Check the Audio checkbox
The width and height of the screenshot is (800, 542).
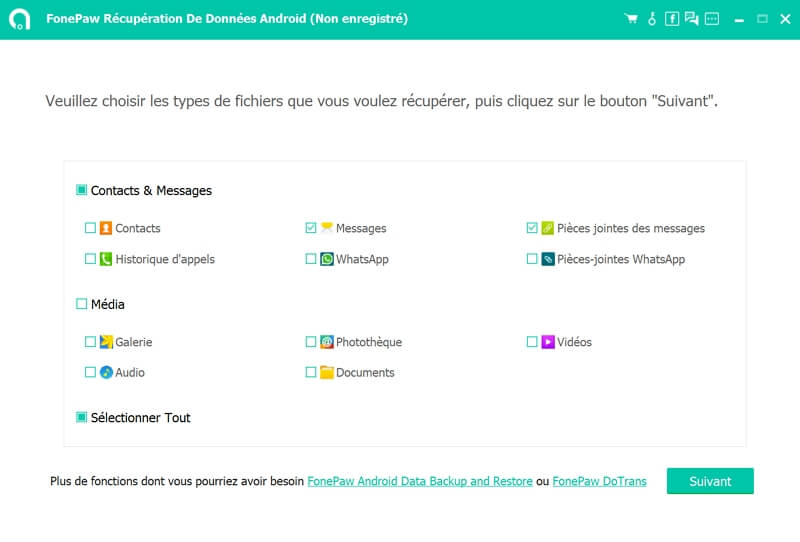(90, 372)
